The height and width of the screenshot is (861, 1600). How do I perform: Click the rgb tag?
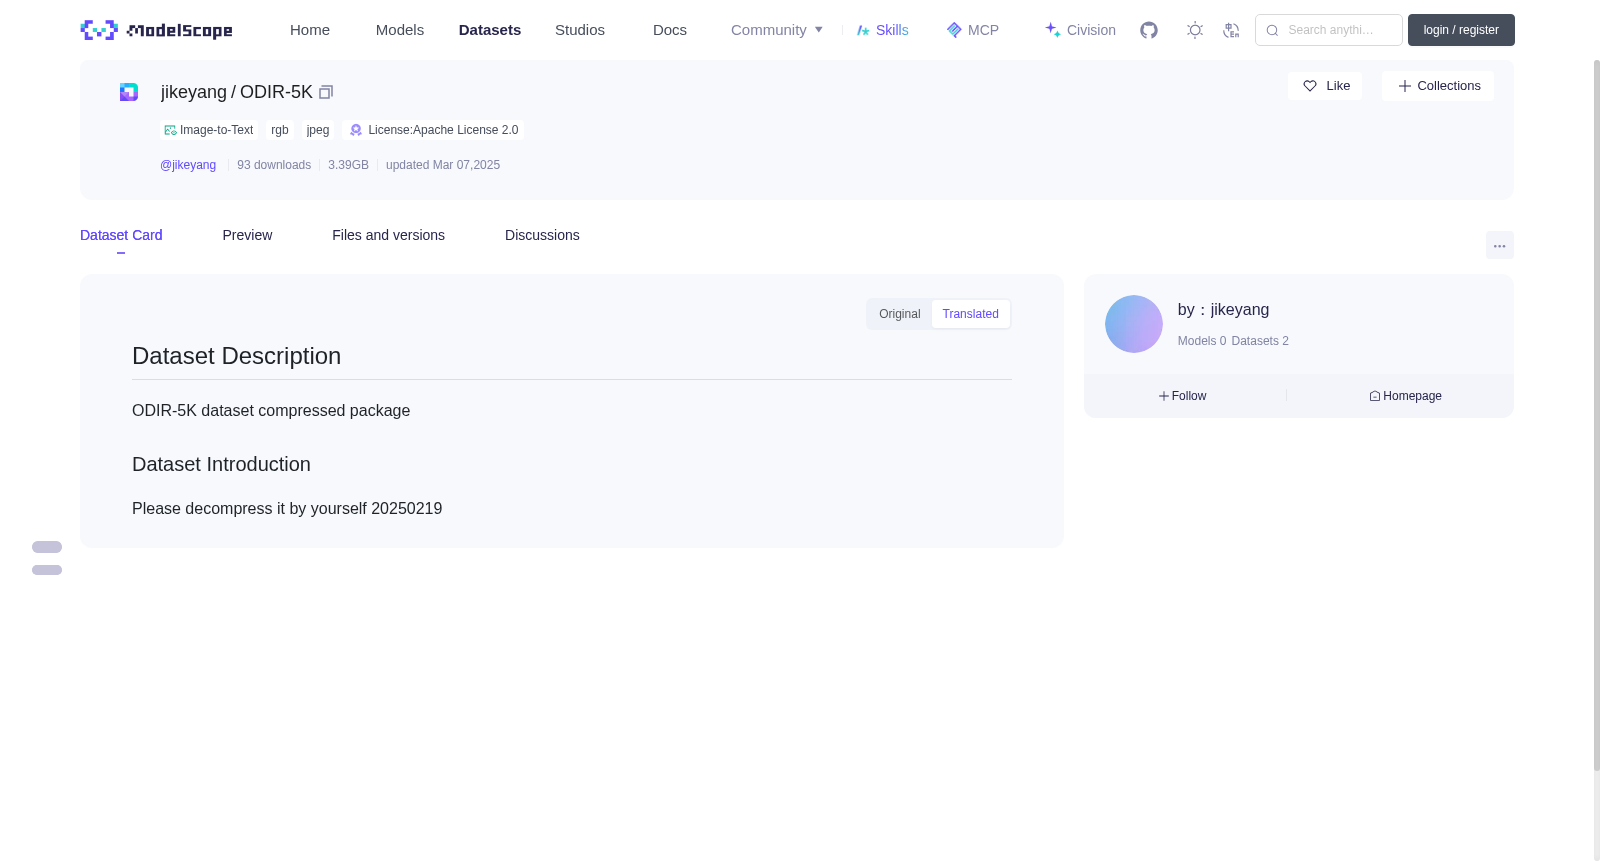coord(280,130)
